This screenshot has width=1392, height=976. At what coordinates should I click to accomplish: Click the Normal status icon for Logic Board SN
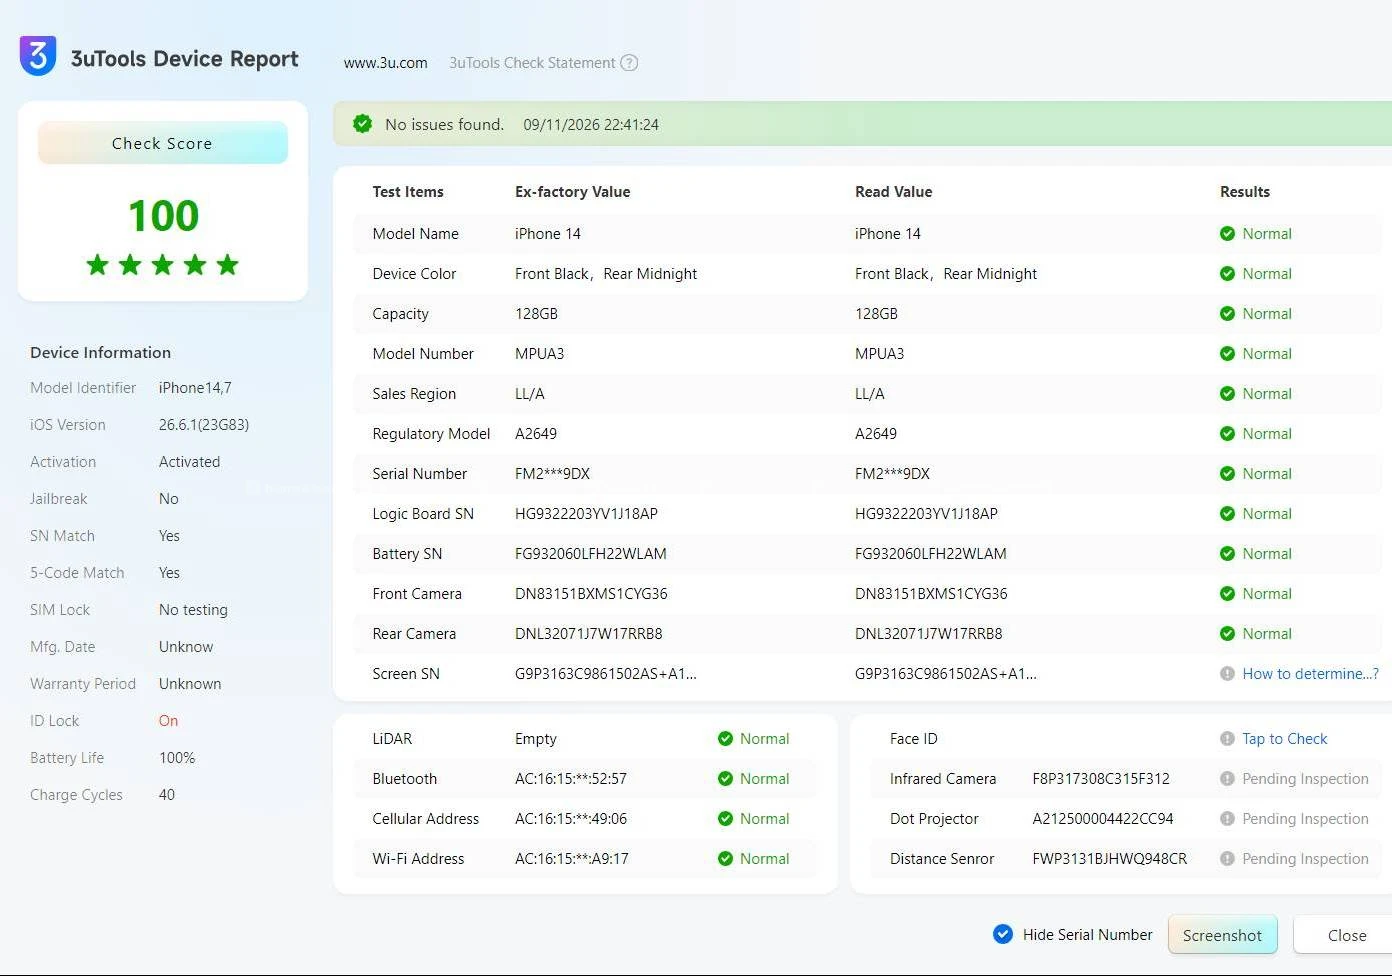coord(1227,514)
